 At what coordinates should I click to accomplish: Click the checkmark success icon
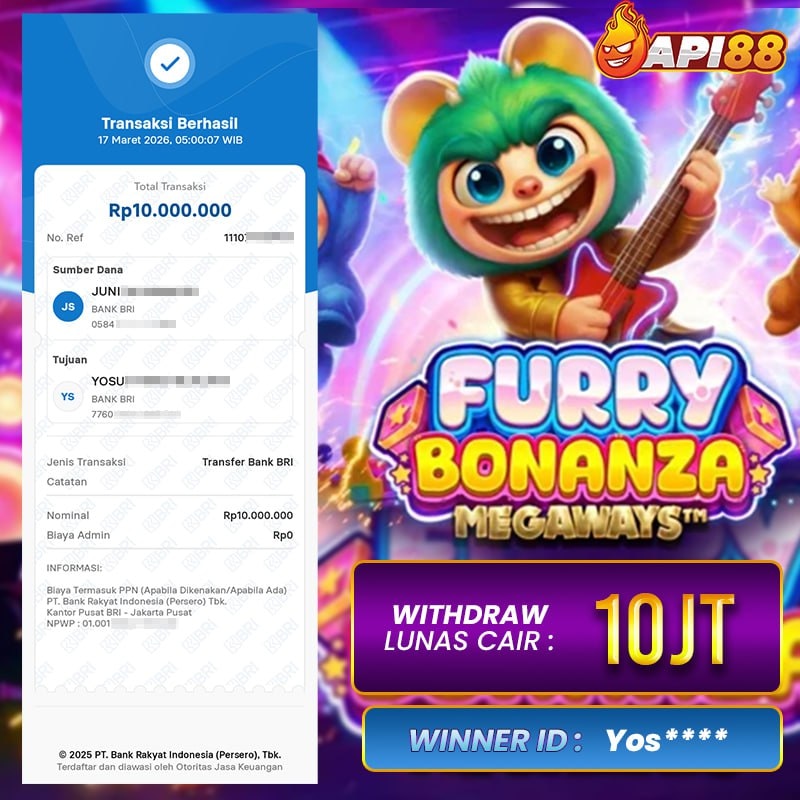pos(170,63)
